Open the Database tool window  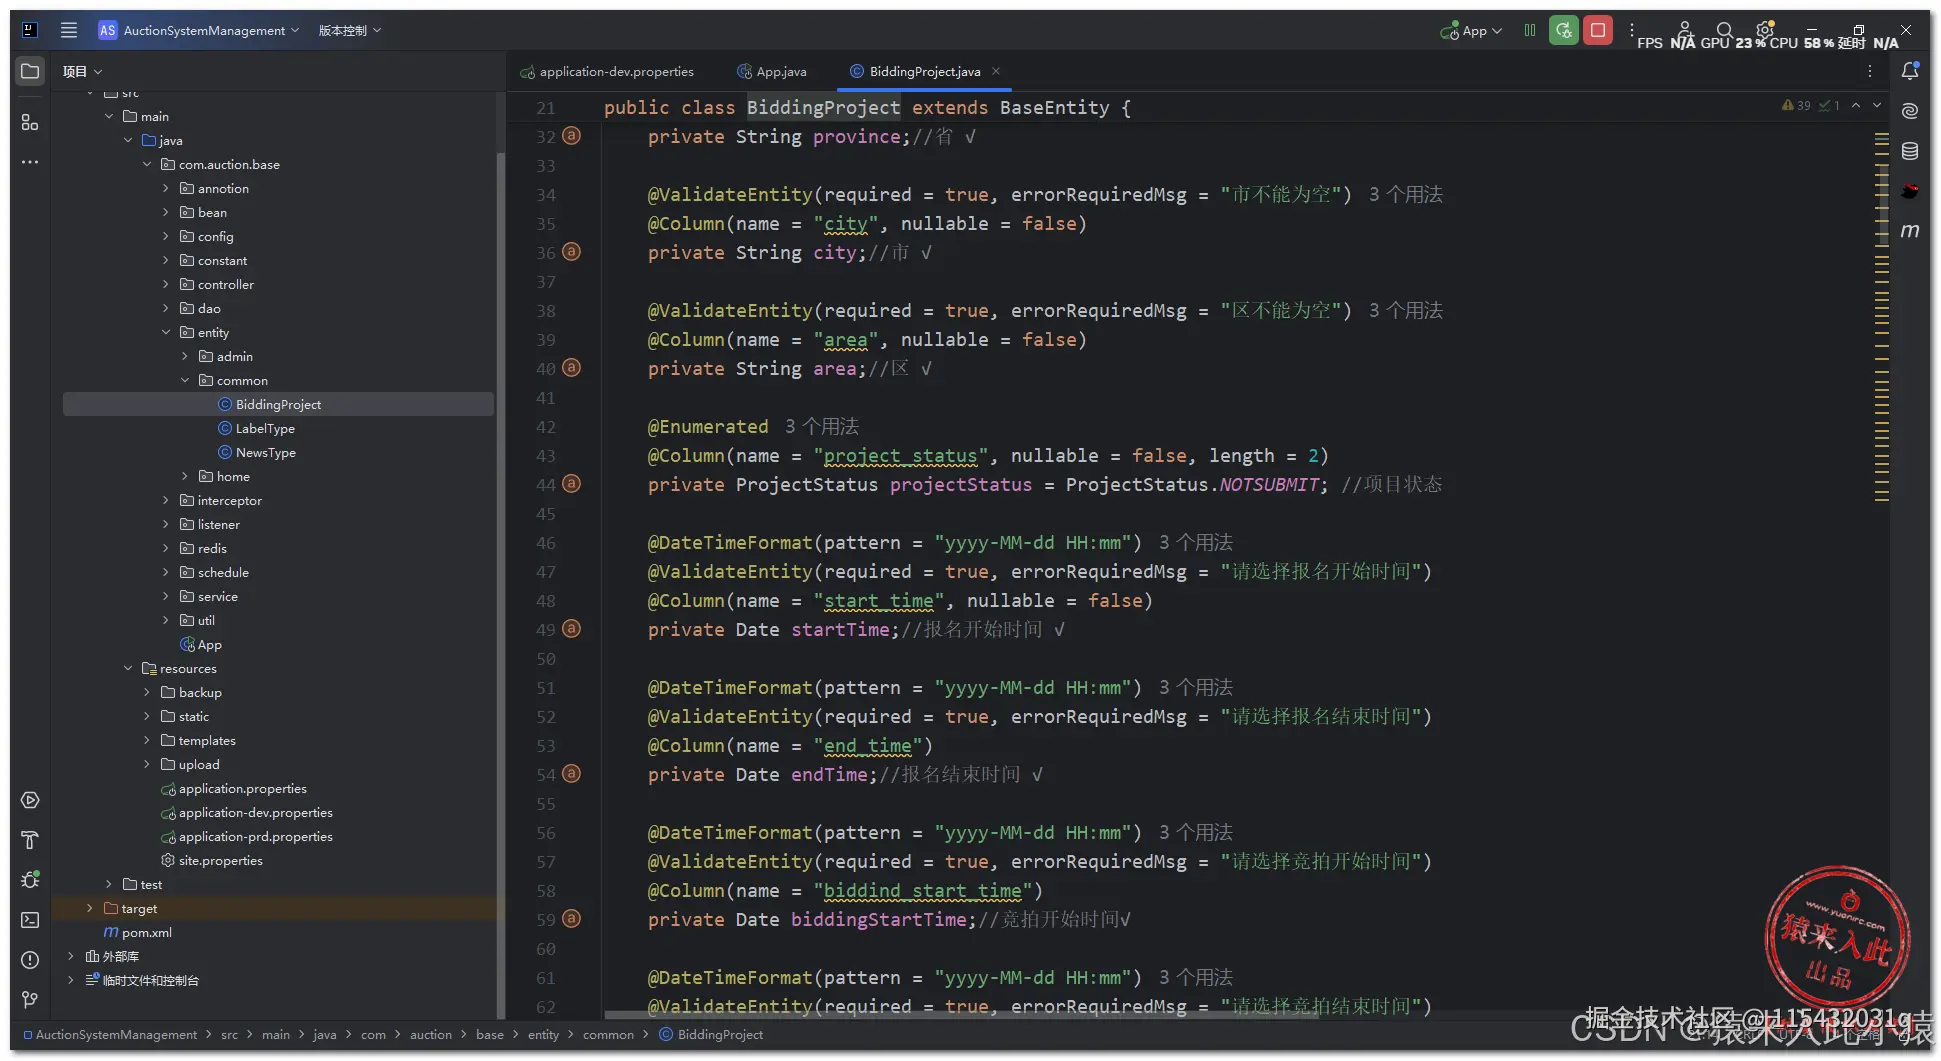pos(1910,151)
